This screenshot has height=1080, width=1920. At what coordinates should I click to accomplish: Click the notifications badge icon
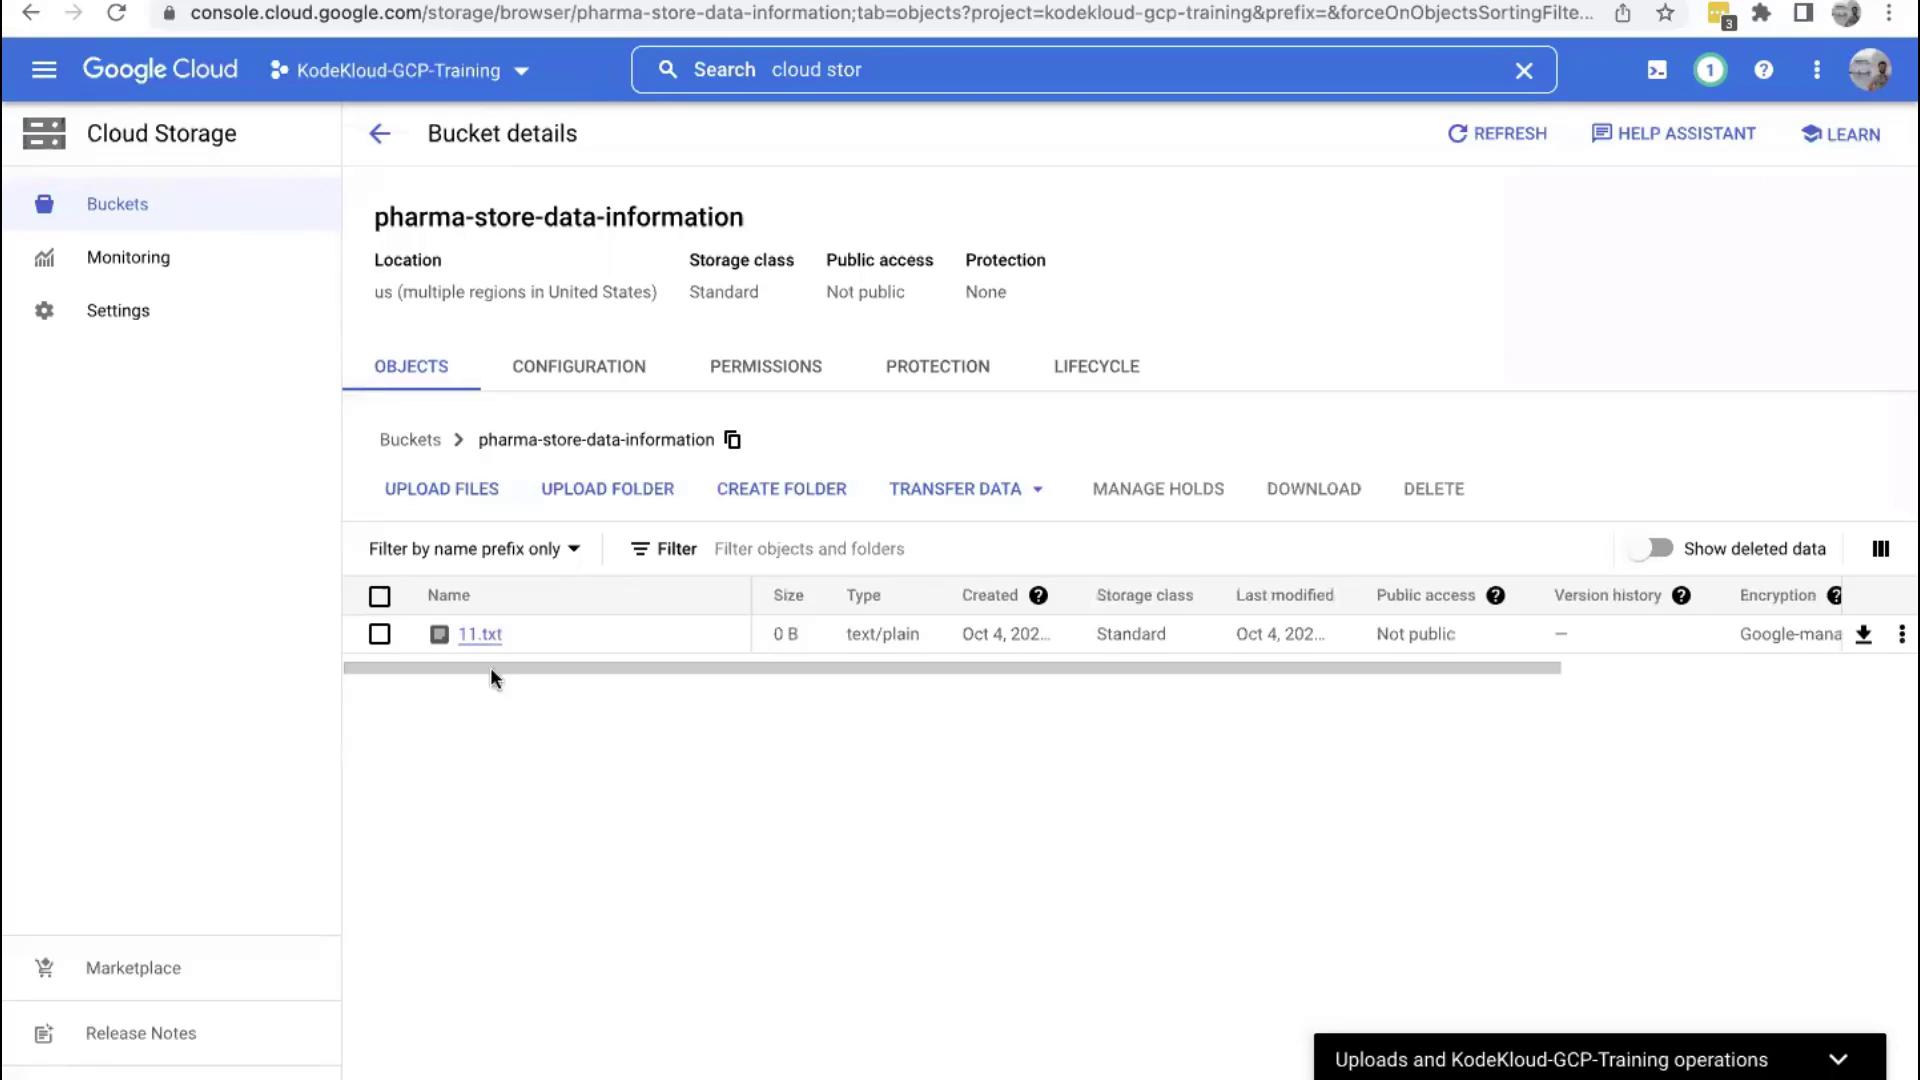pyautogui.click(x=1710, y=70)
